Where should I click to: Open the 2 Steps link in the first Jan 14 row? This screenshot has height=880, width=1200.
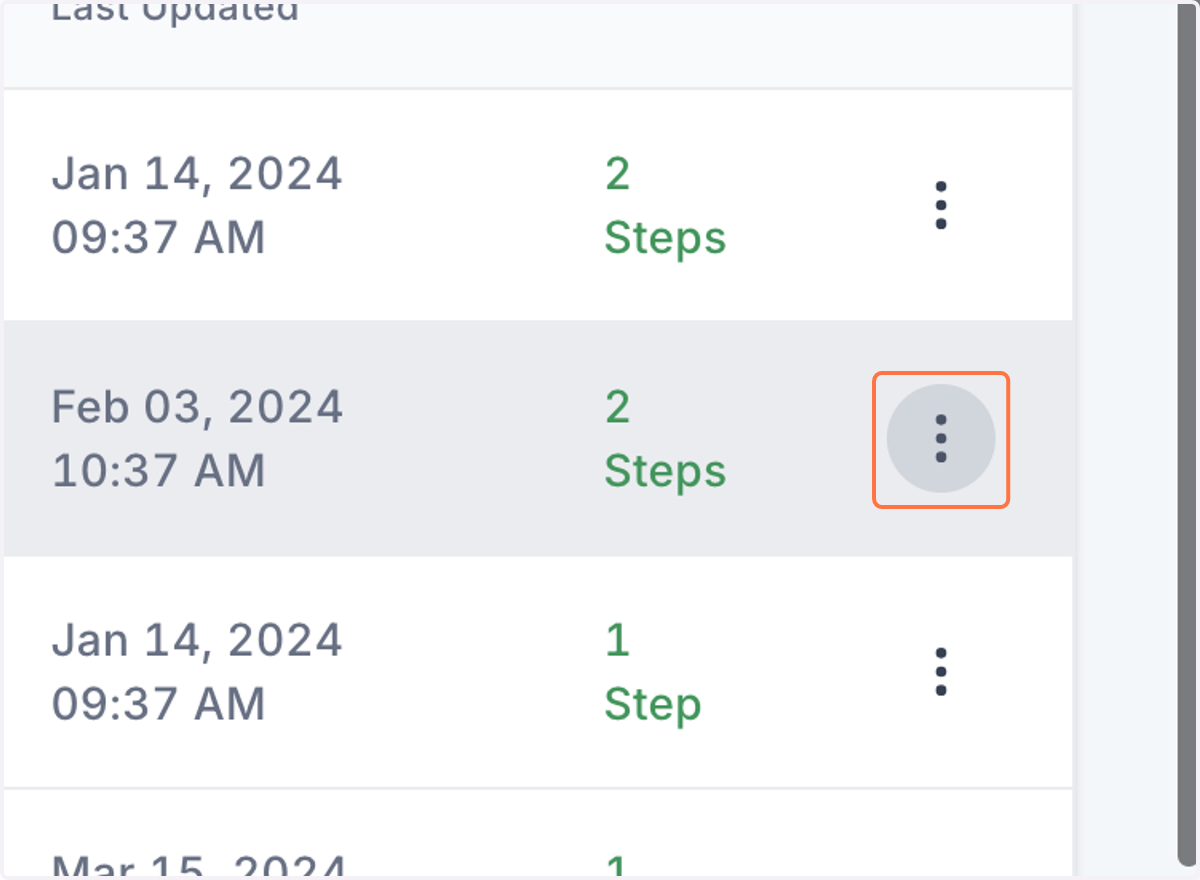[665, 206]
